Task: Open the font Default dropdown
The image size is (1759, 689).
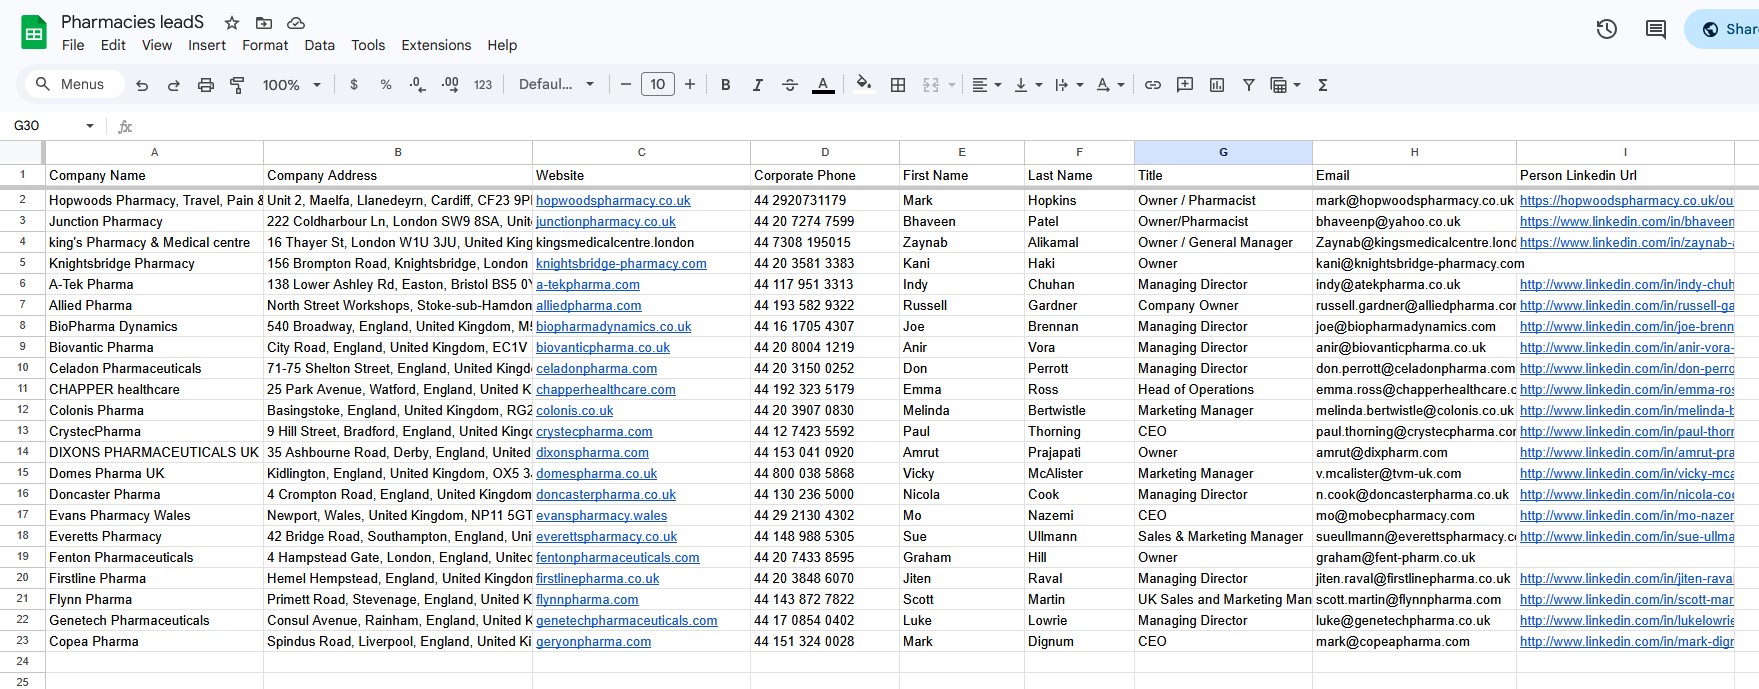Action: 556,85
